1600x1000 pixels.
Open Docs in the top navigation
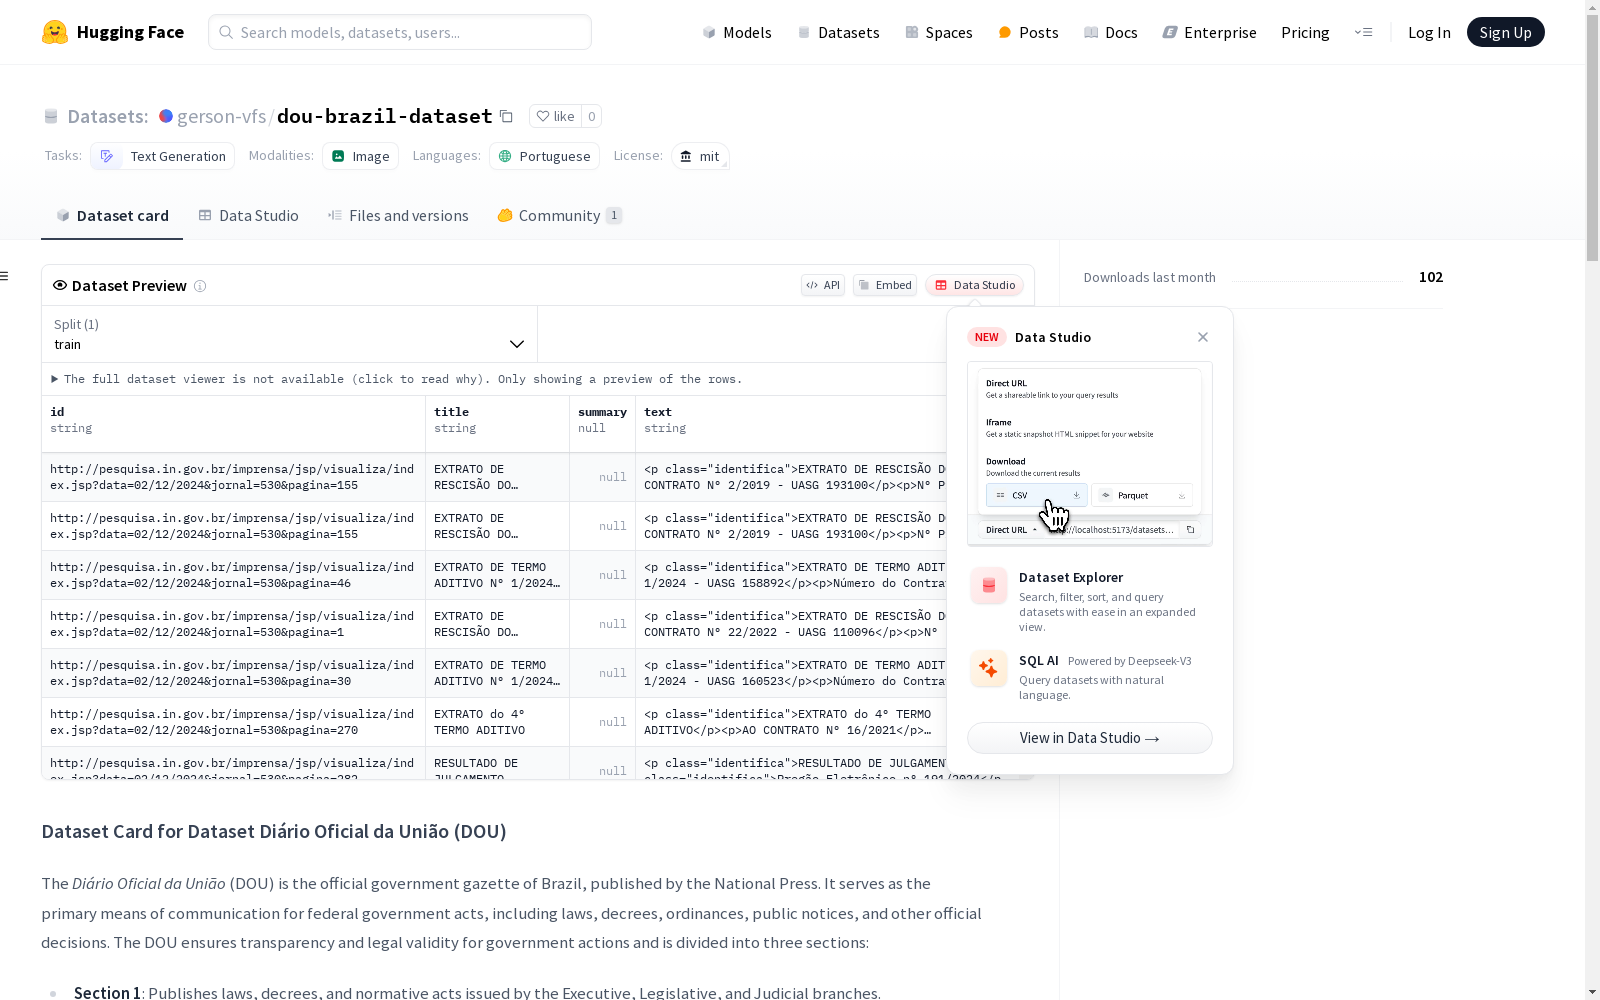pos(1111,32)
